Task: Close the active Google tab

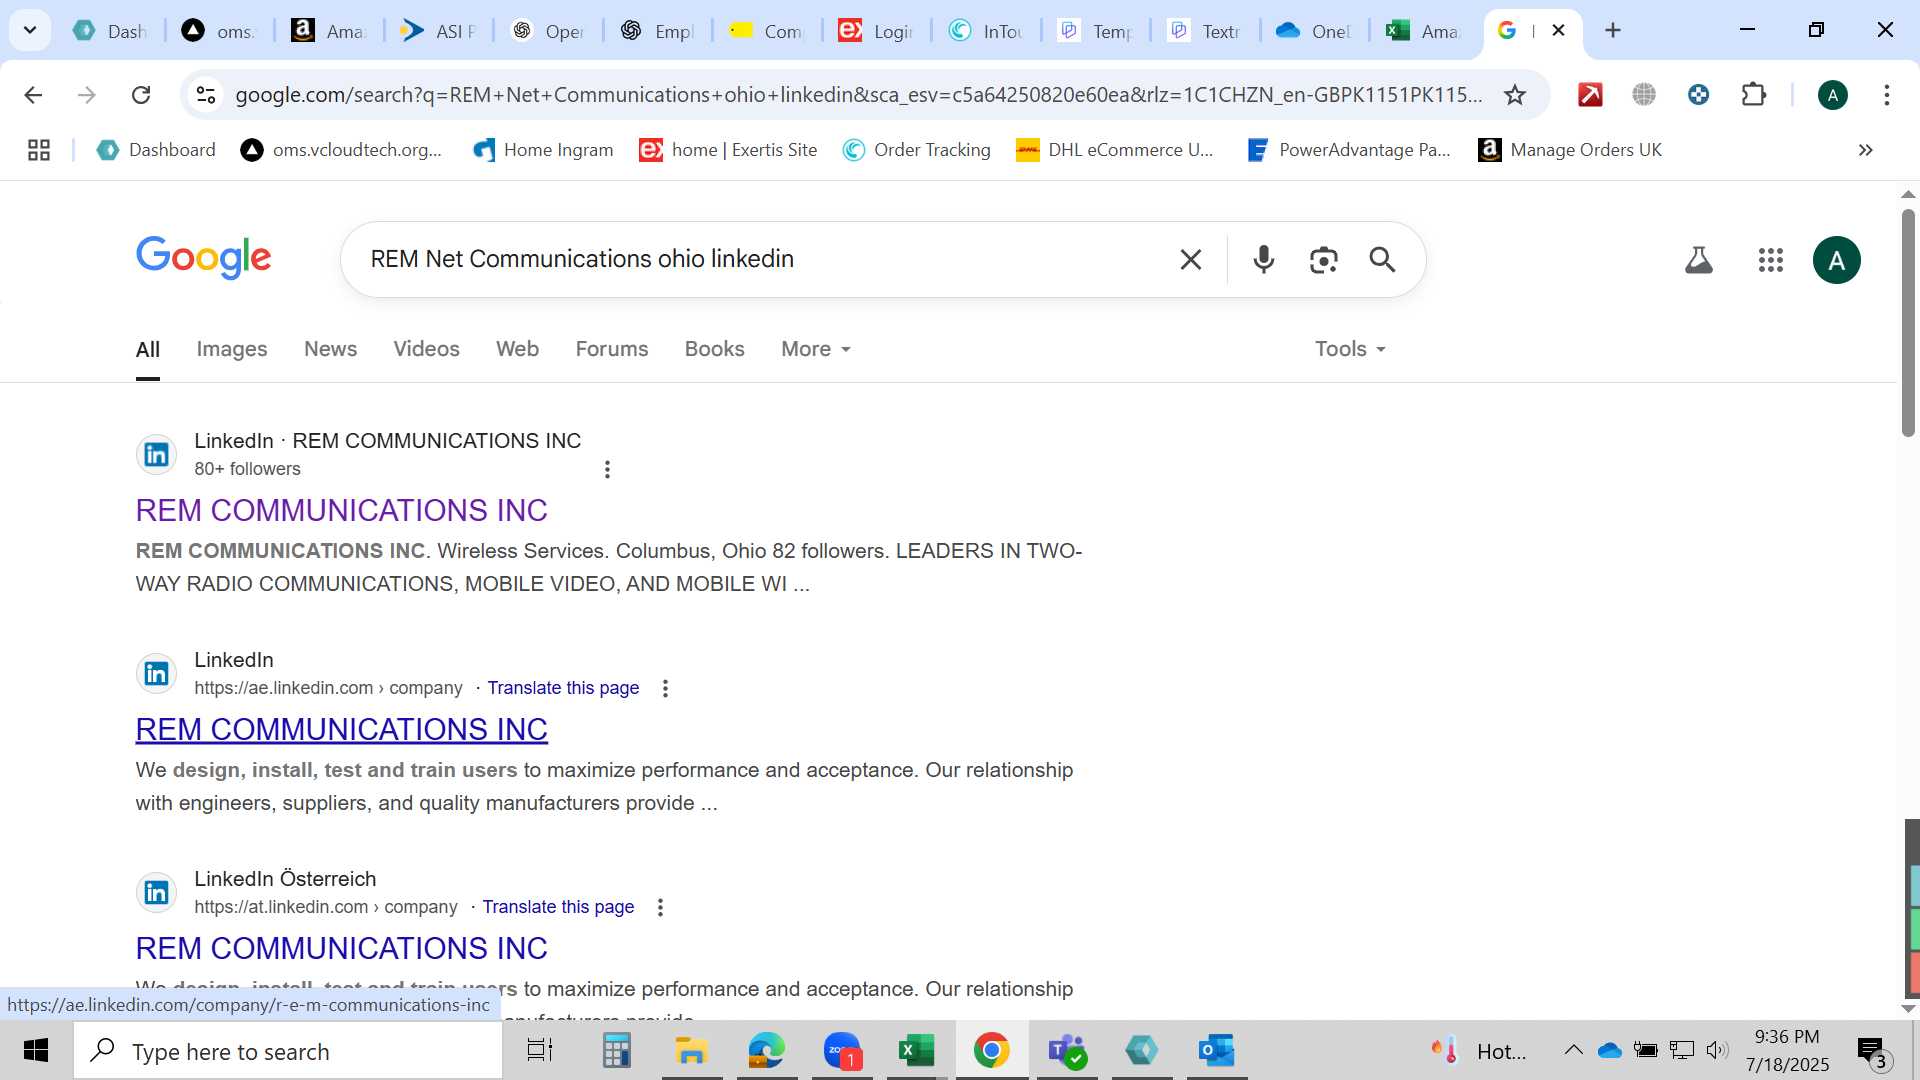Action: 1558,30
